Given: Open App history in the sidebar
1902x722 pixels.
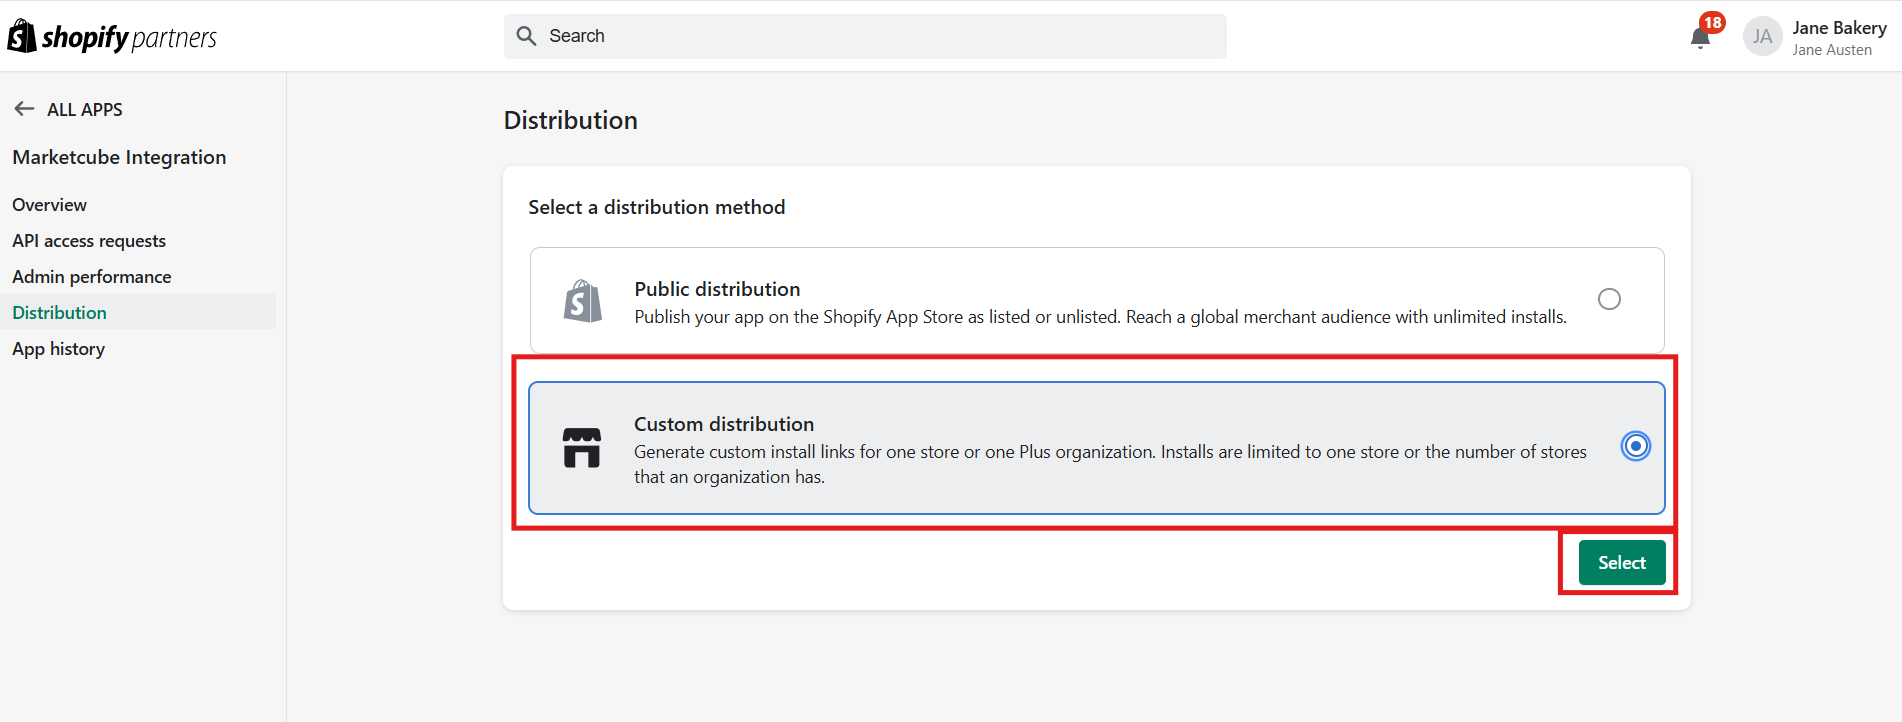Looking at the screenshot, I should 59,349.
